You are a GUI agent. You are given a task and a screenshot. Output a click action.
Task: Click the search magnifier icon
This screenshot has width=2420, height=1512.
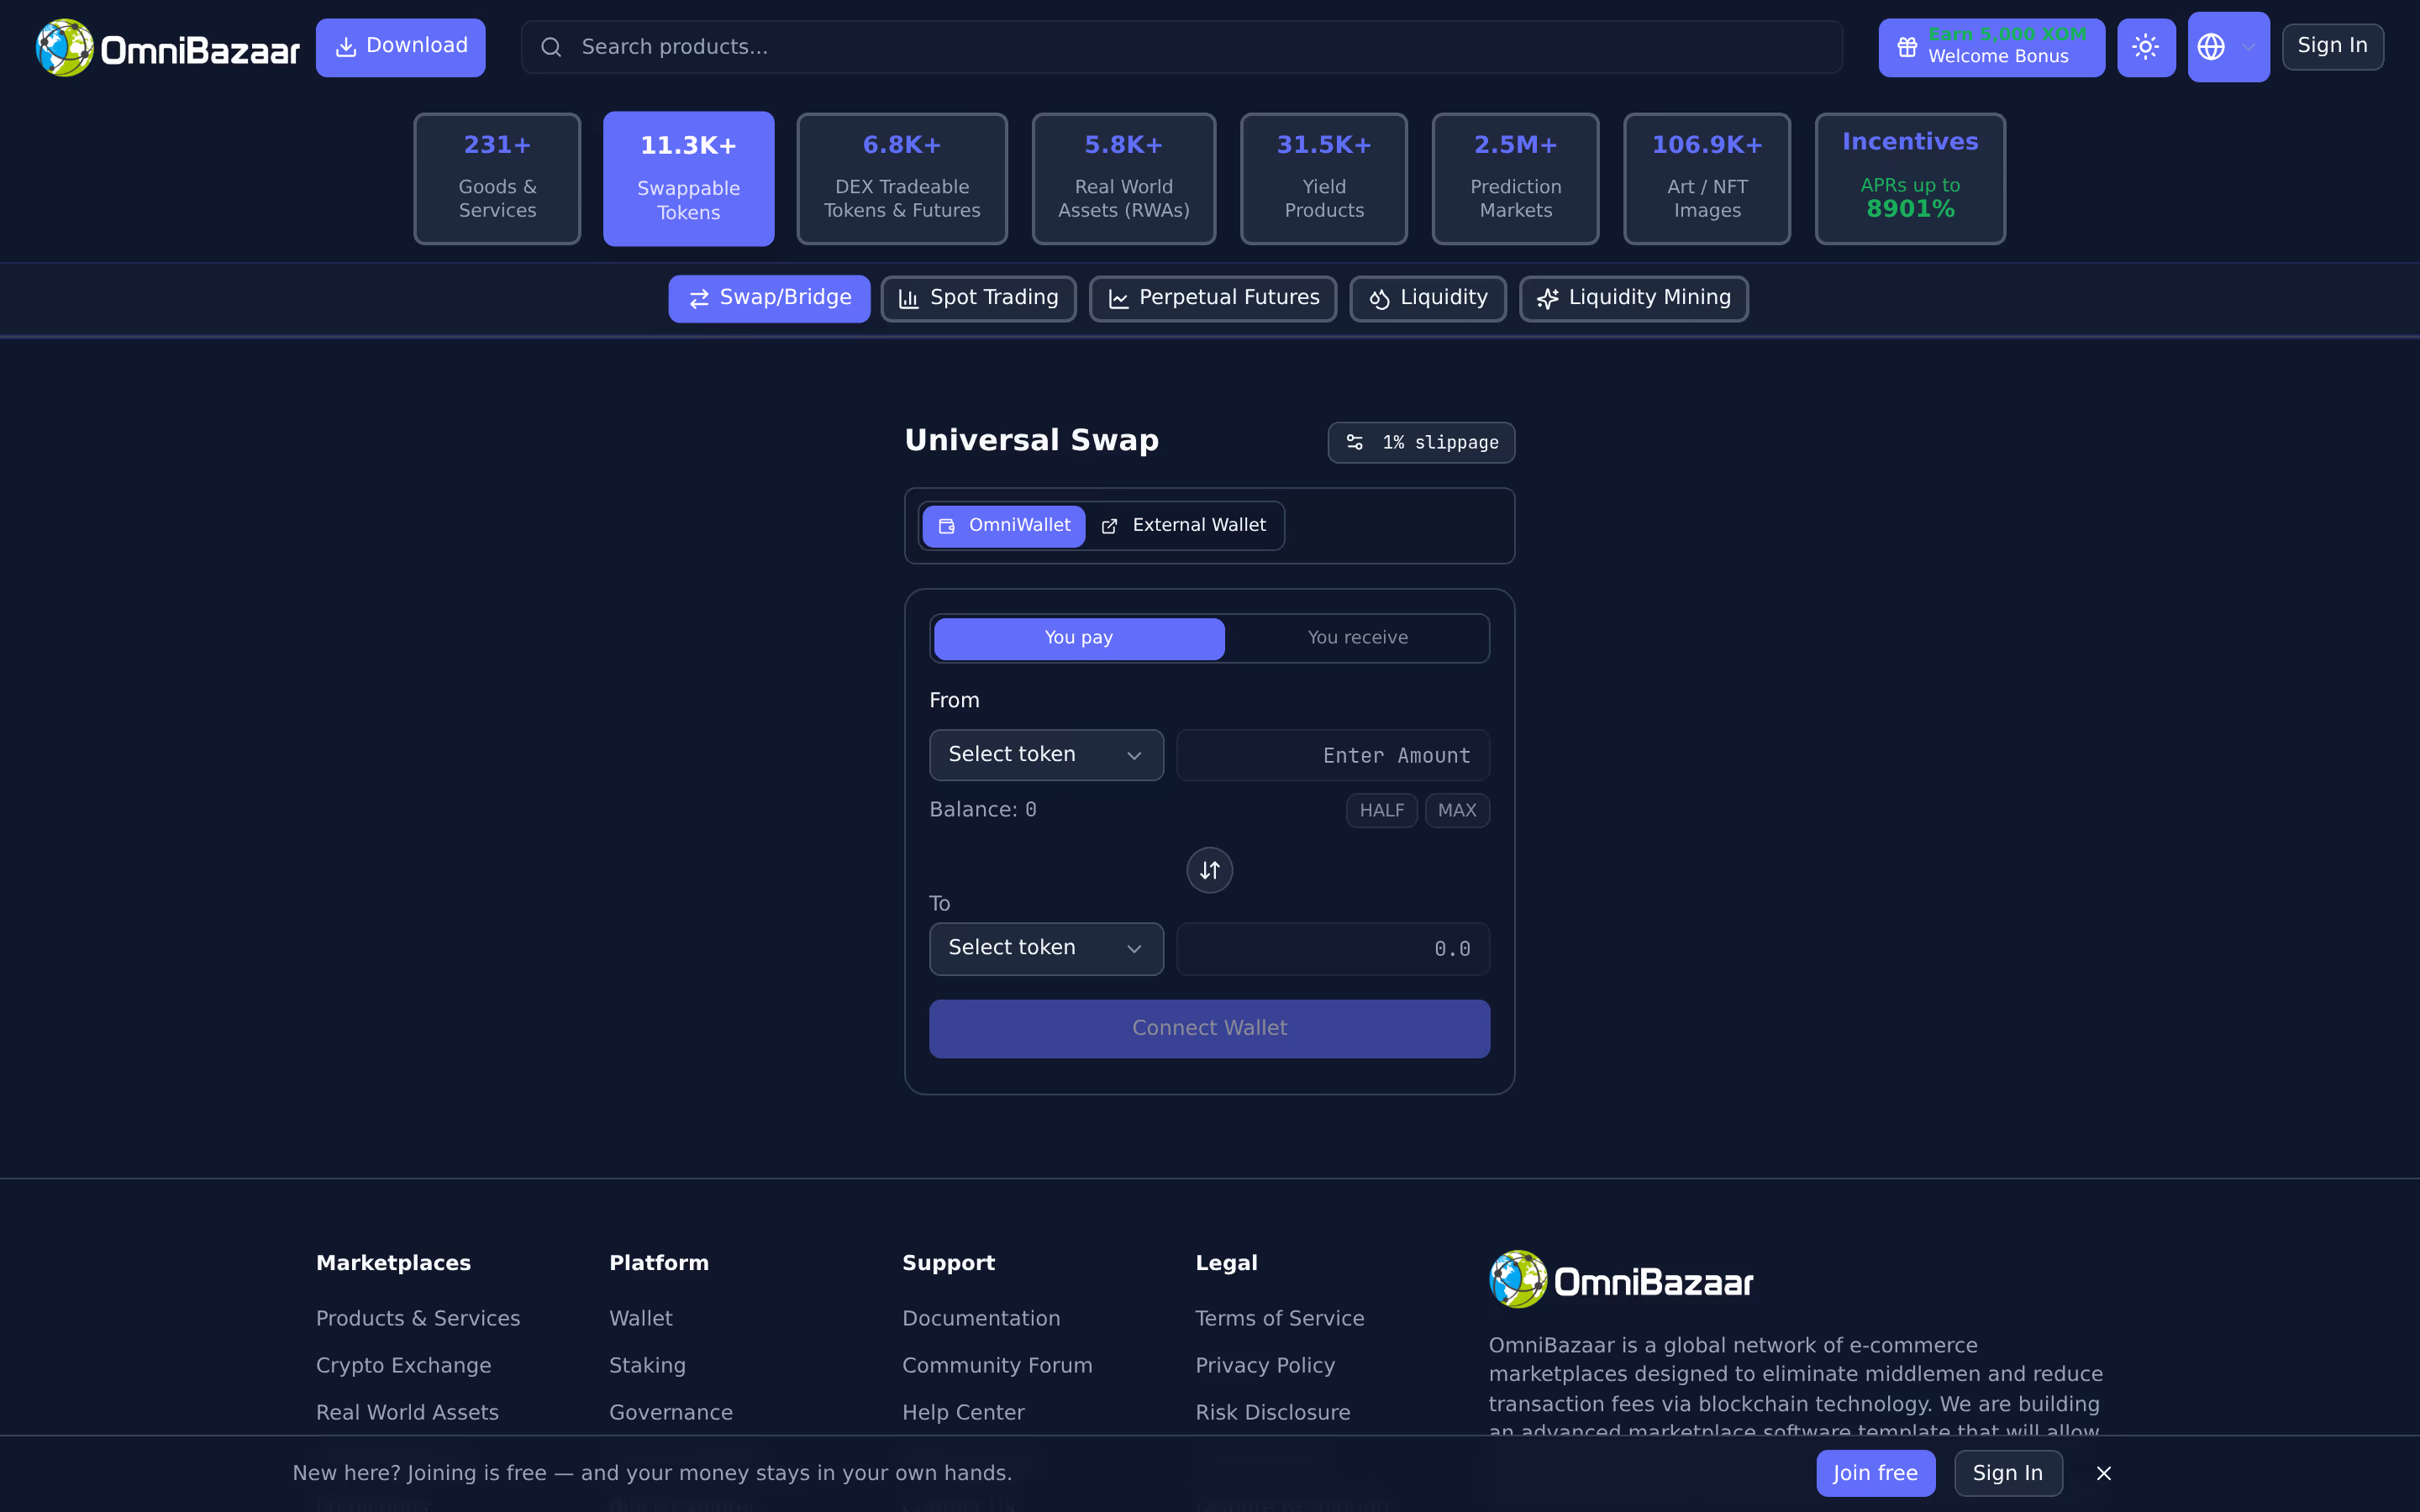coord(551,47)
